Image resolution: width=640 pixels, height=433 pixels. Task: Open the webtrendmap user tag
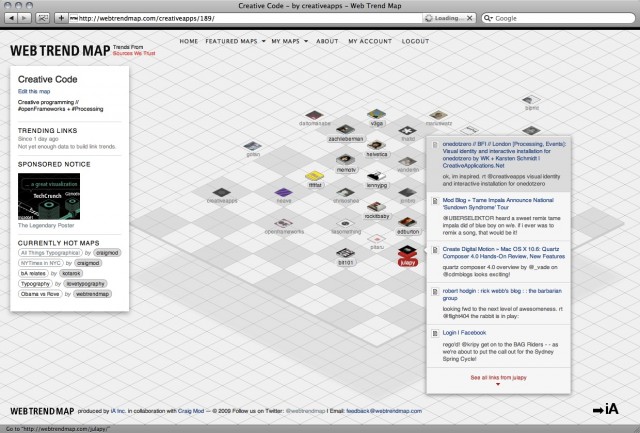pyautogui.click(x=93, y=294)
